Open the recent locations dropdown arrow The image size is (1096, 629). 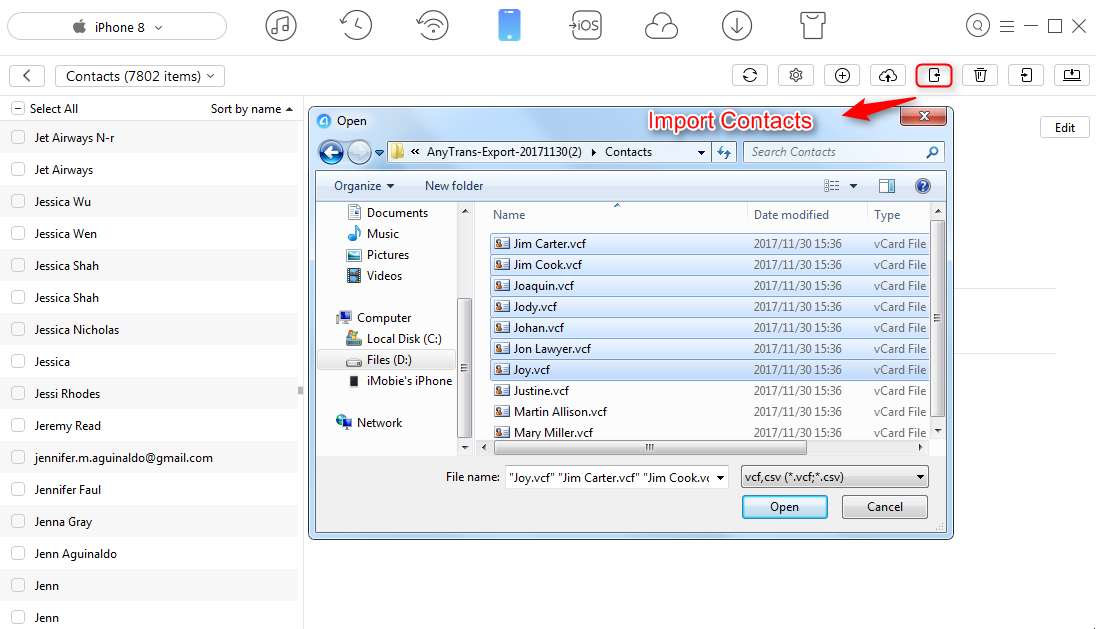pos(379,152)
